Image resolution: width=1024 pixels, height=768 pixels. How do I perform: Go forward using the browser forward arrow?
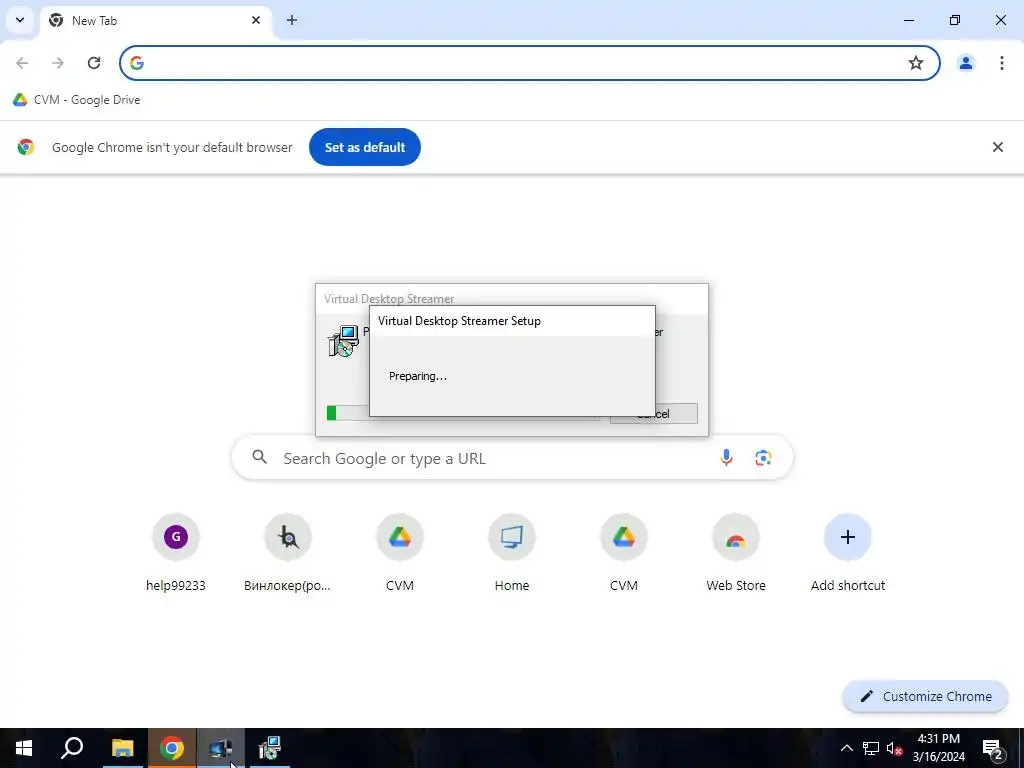pyautogui.click(x=58, y=63)
